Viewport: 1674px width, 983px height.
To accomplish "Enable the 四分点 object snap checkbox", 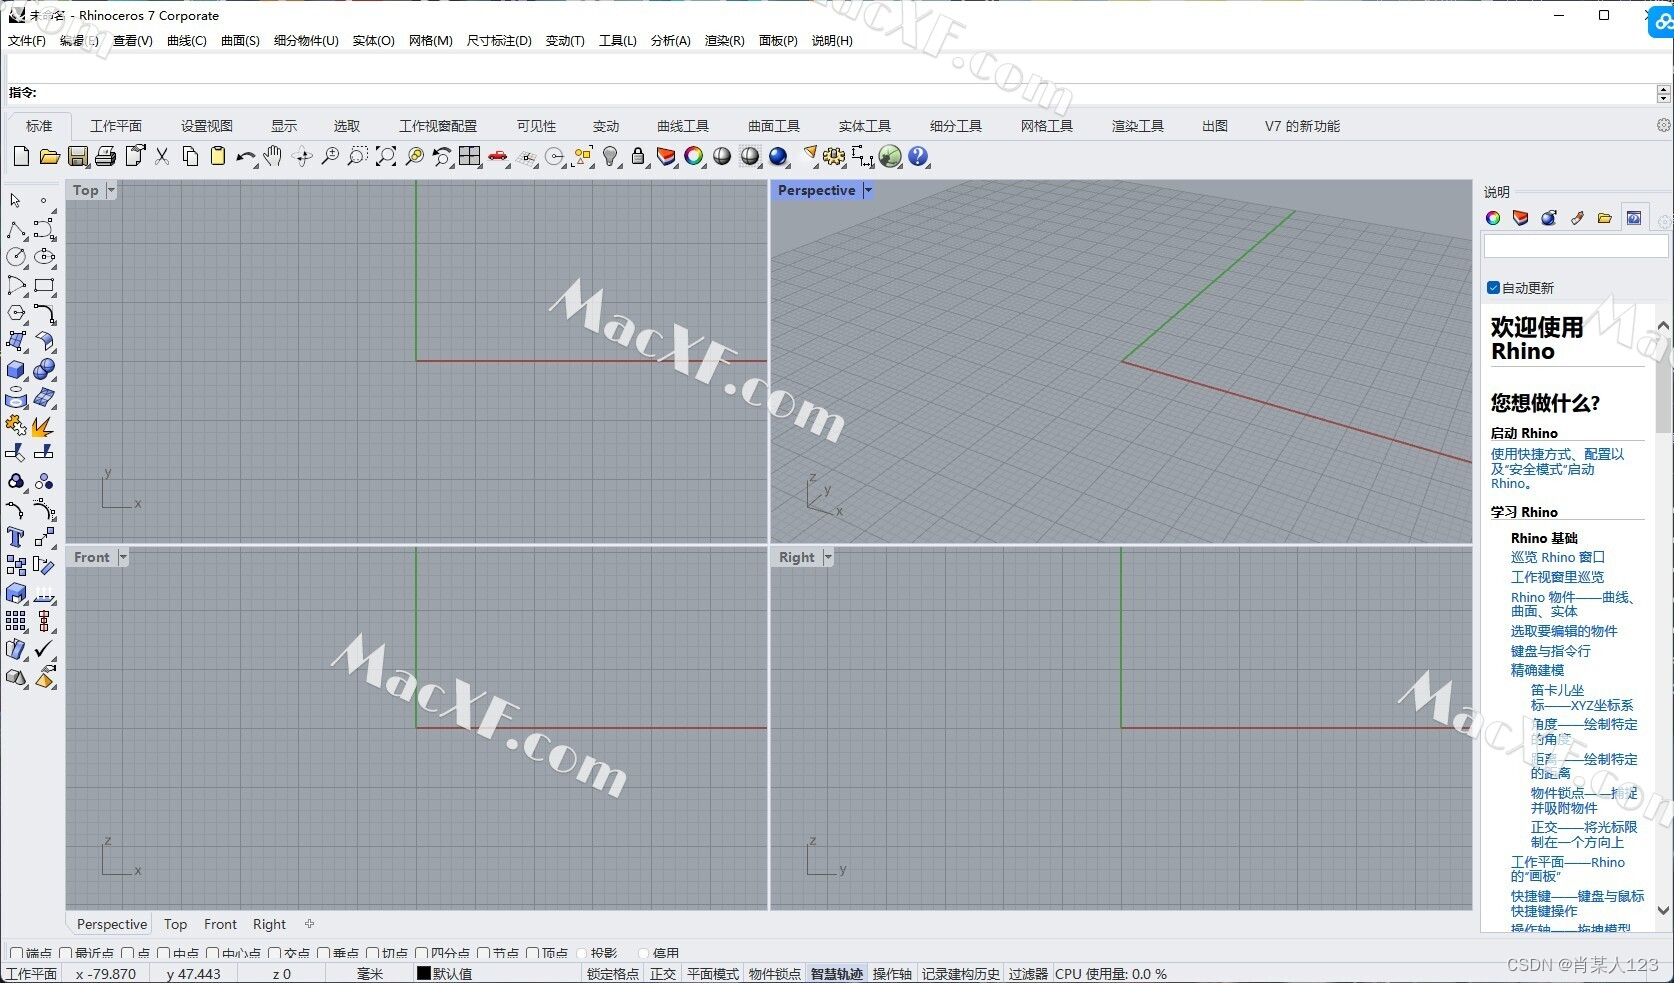I will point(421,954).
